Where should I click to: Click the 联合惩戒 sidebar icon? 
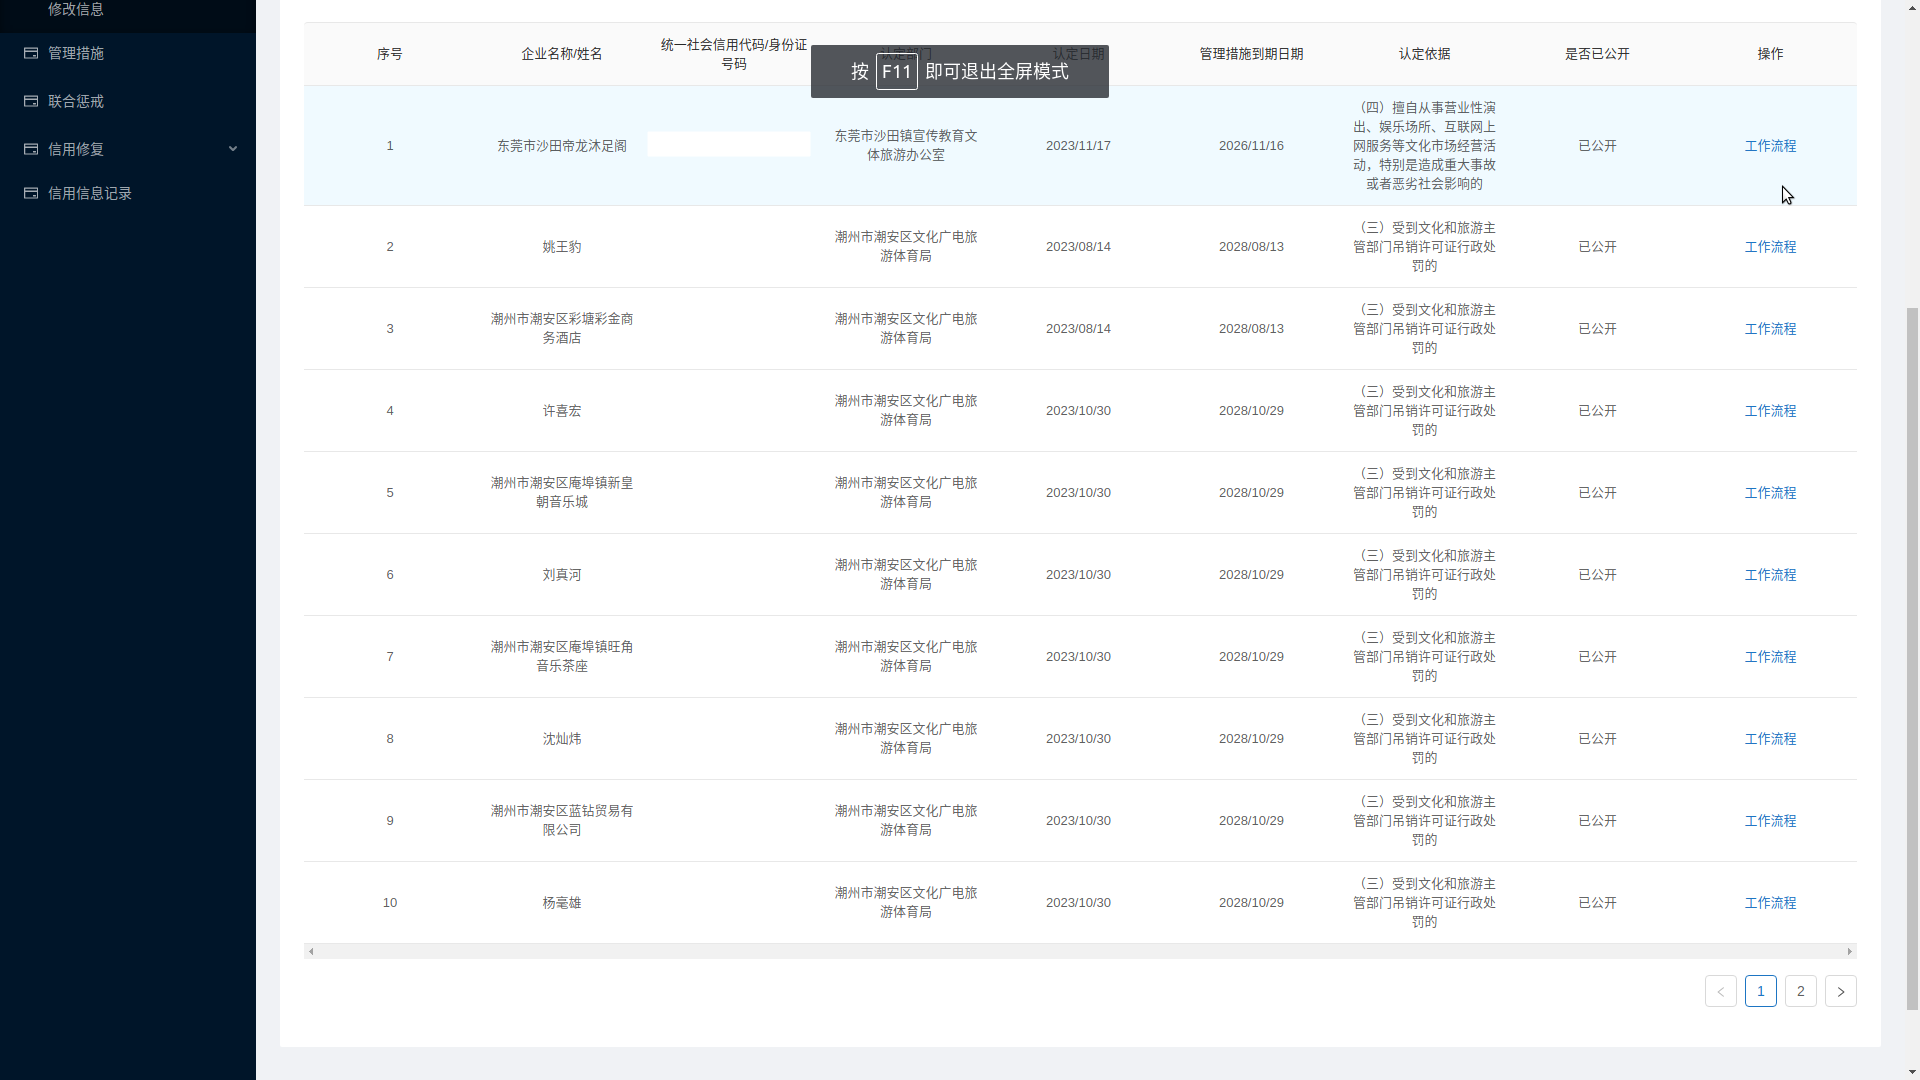(x=30, y=101)
